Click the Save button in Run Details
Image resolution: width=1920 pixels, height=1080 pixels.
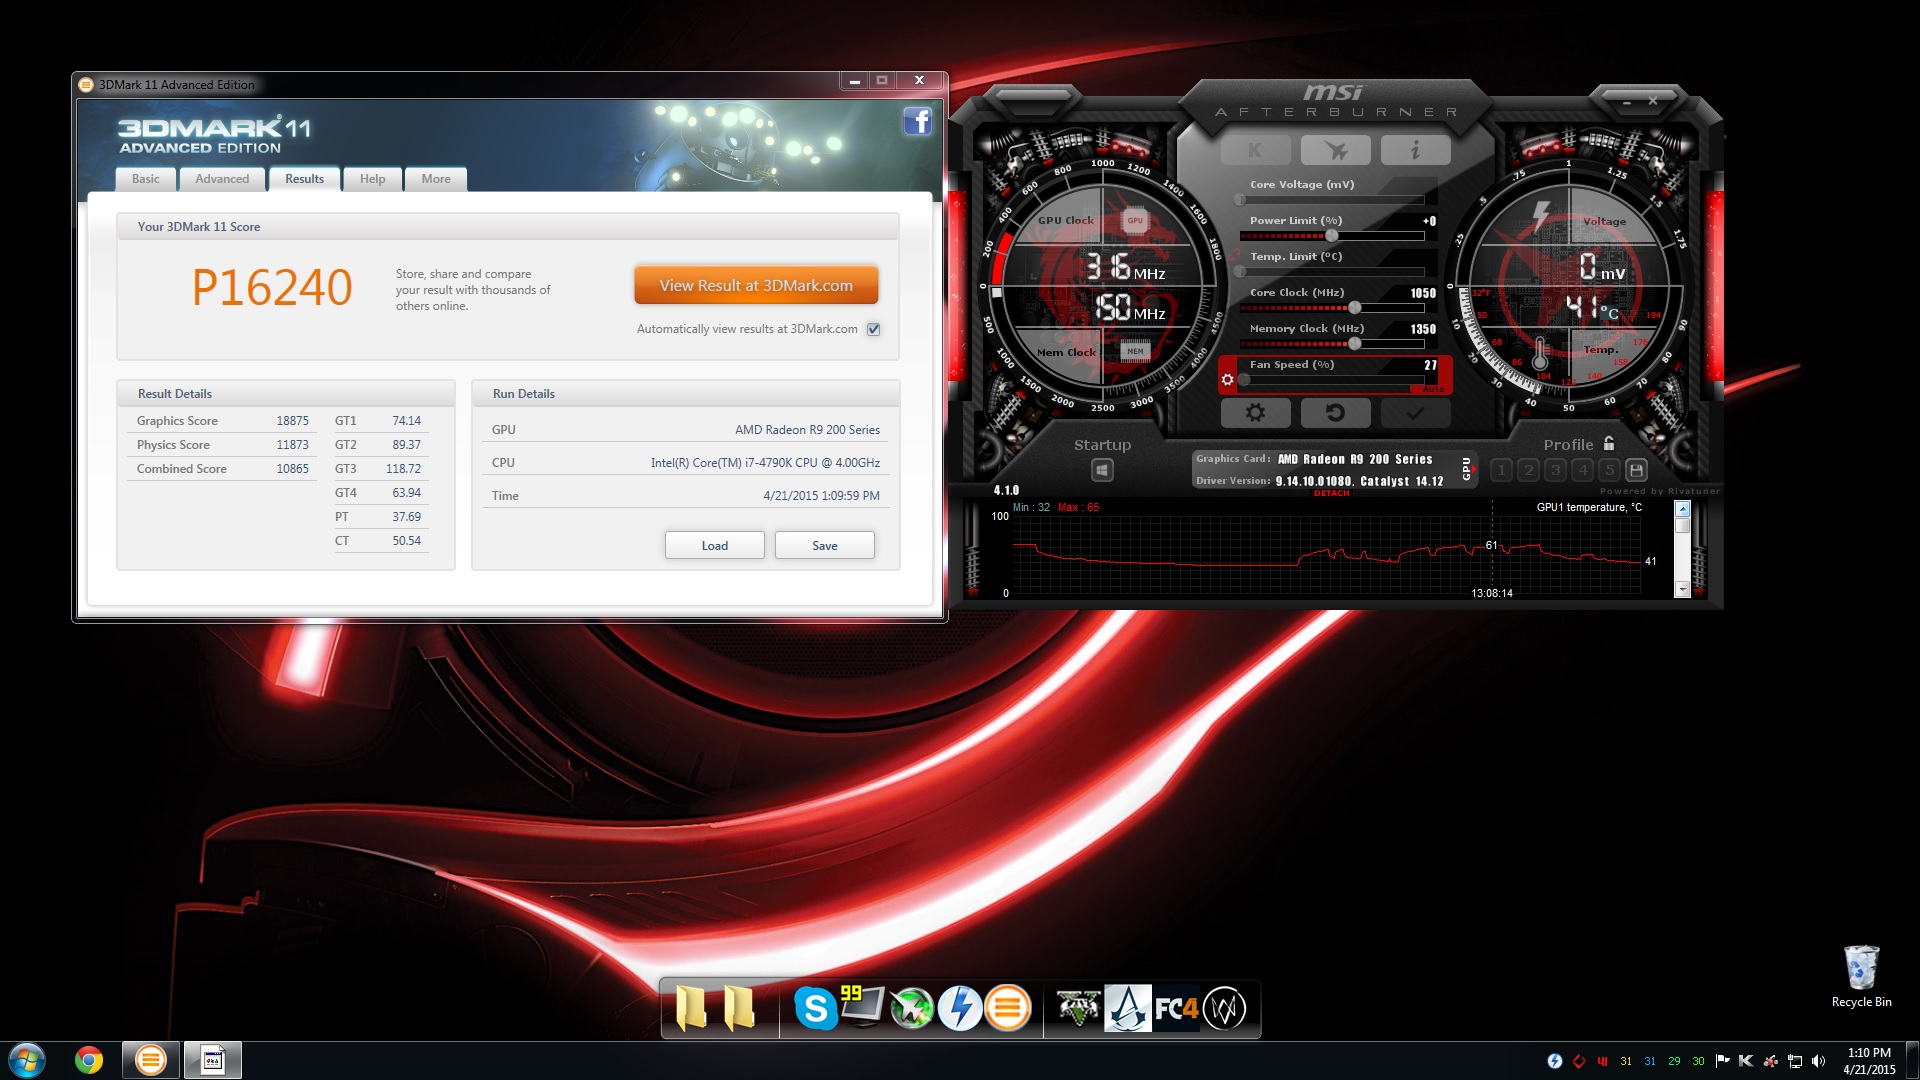[824, 545]
